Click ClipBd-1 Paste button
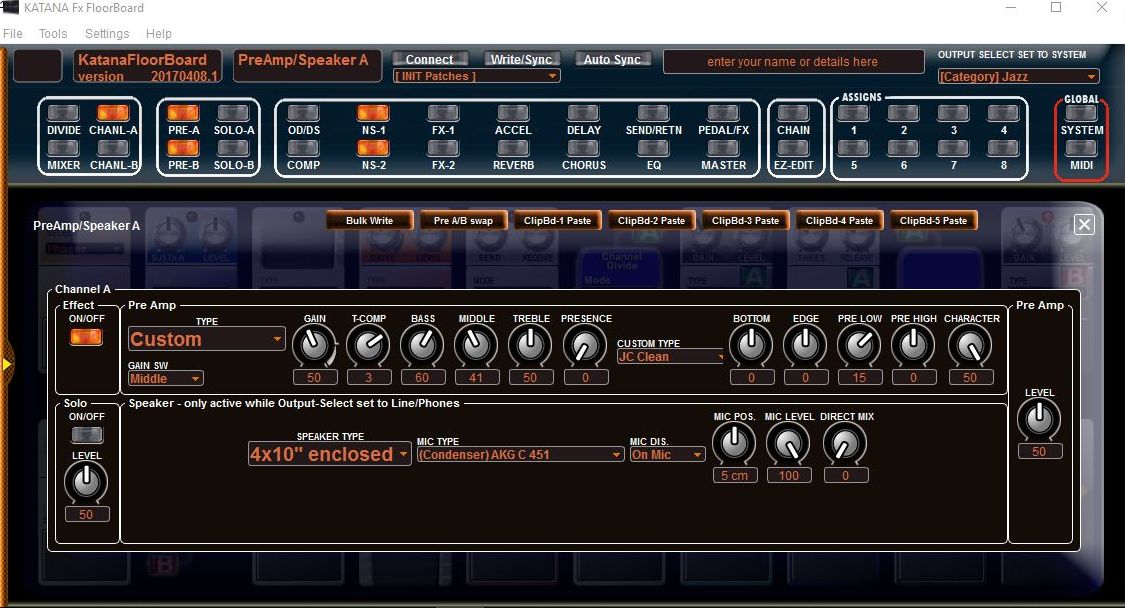This screenshot has height=608, width=1125. 557,220
